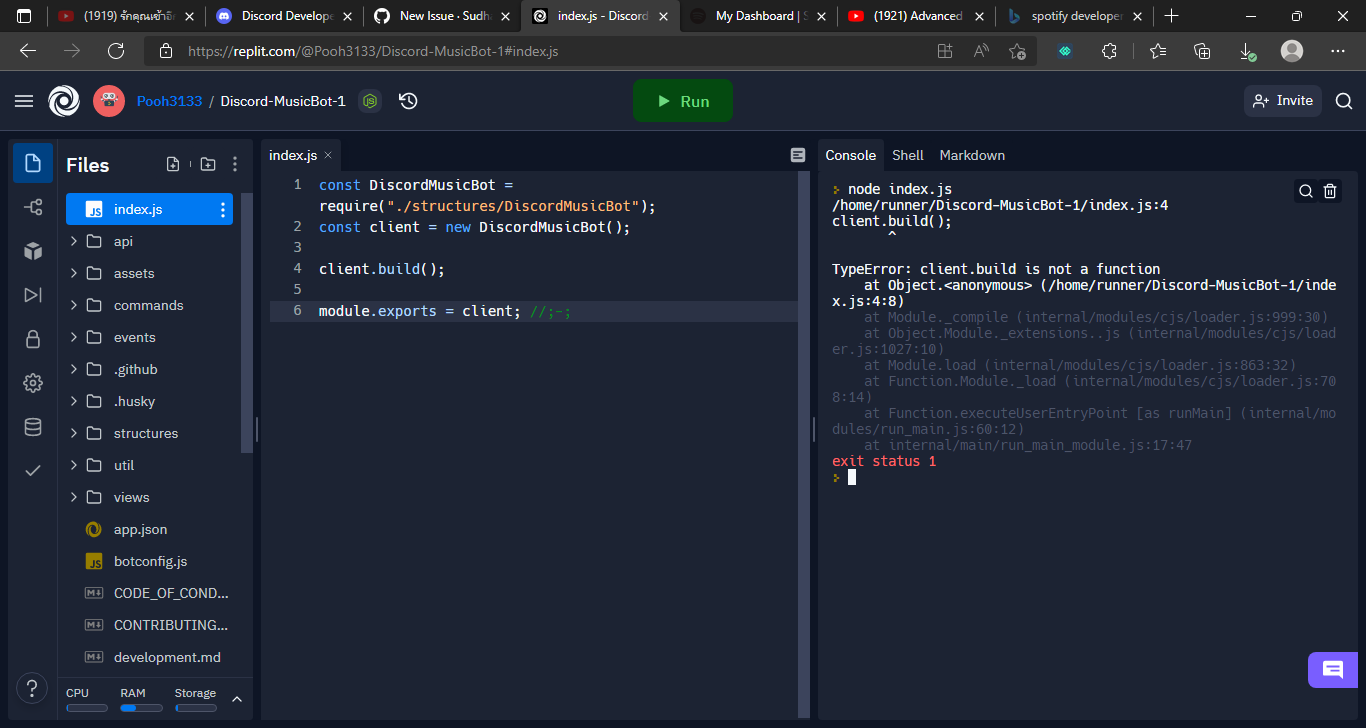Open the console search magnifier icon
The height and width of the screenshot is (728, 1366).
pyautogui.click(x=1305, y=190)
